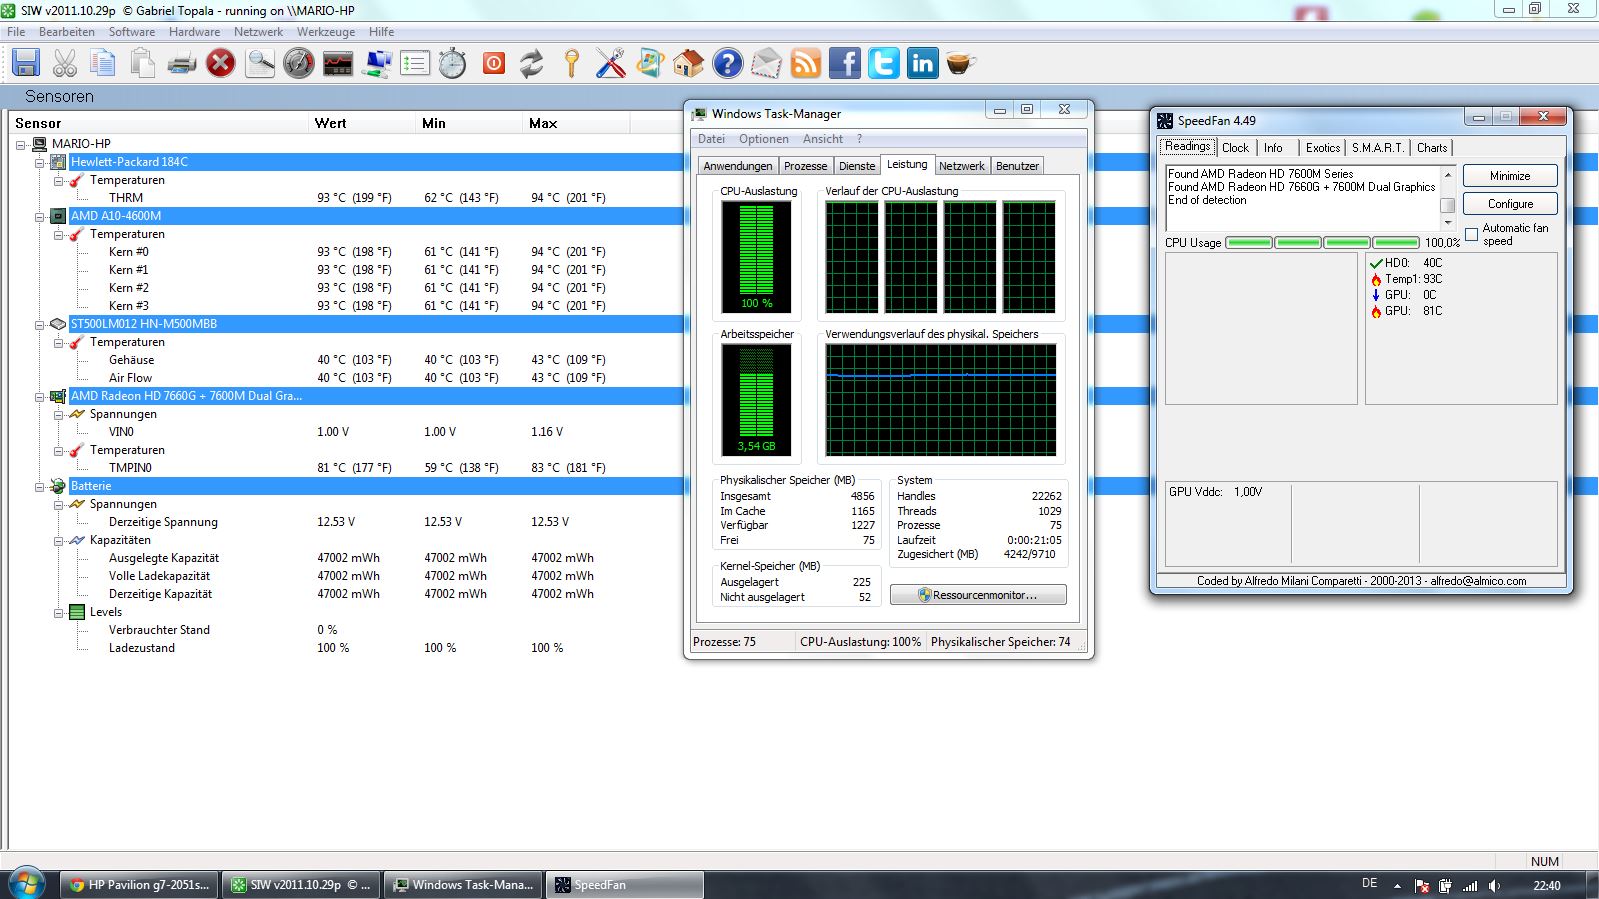1599x899 pixels.
Task: Click the orange RSS feed icon
Action: (x=806, y=63)
